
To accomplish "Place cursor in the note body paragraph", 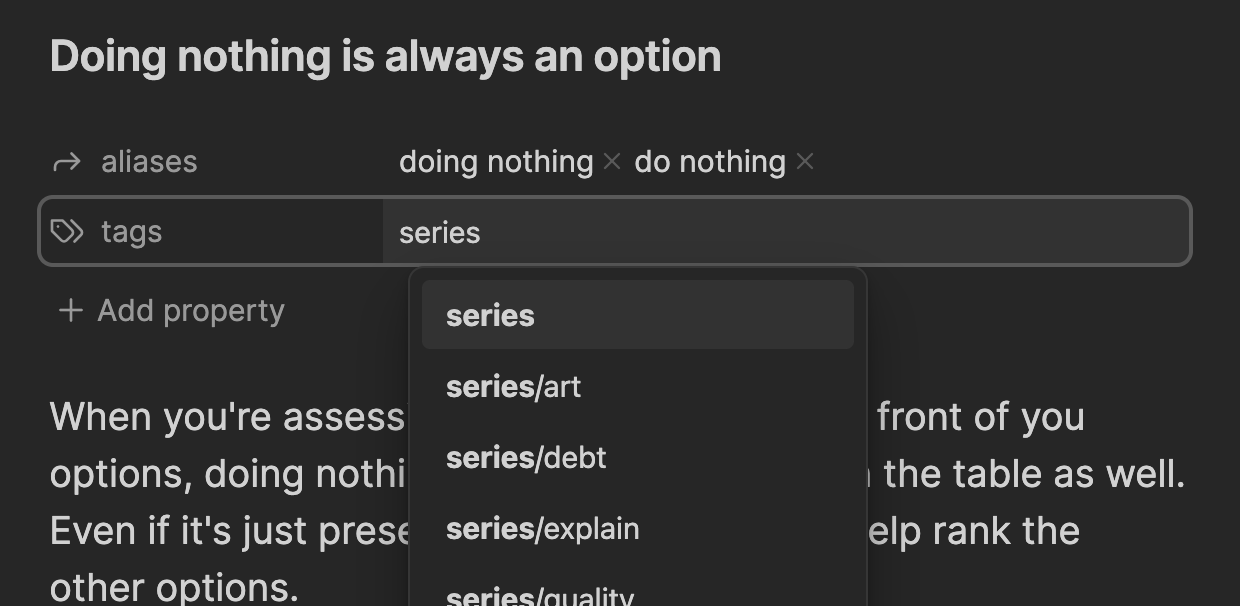I will 618,501.
